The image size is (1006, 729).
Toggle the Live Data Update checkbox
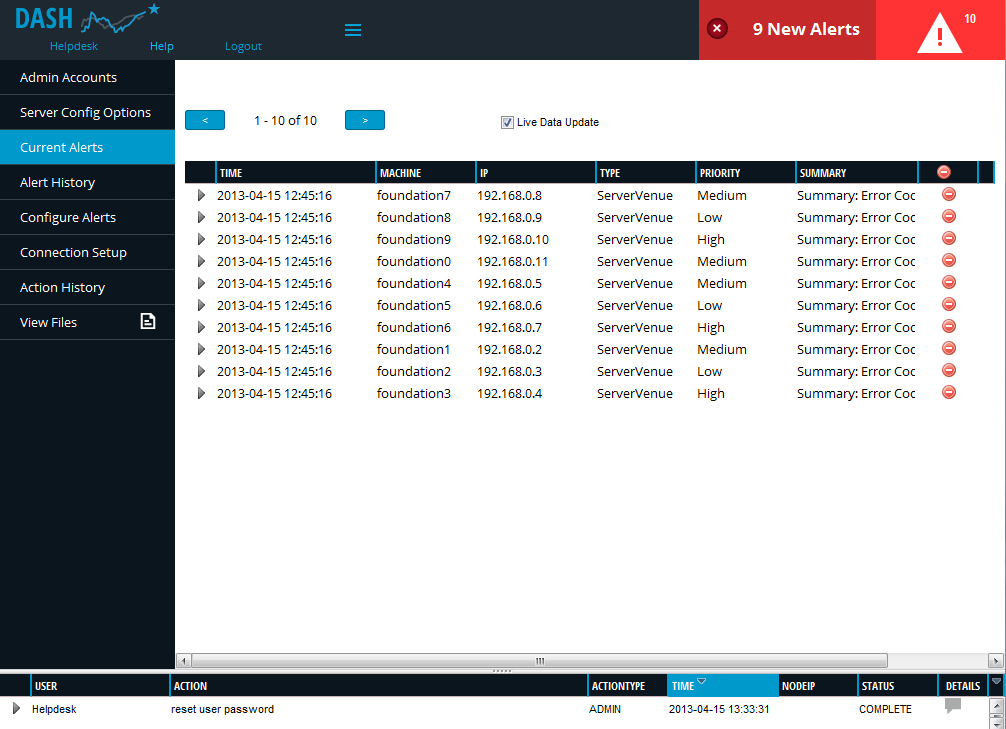pos(507,123)
